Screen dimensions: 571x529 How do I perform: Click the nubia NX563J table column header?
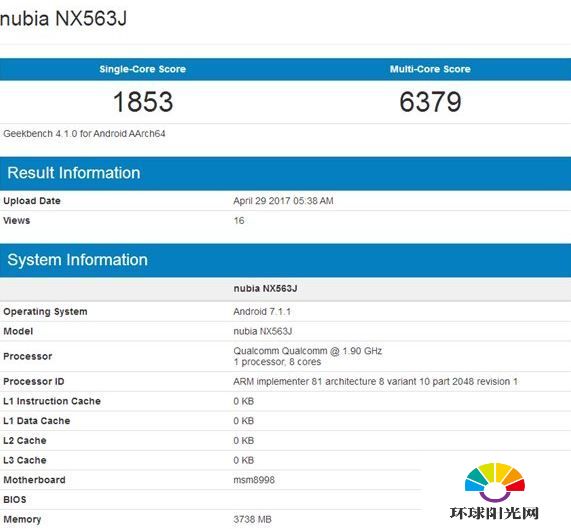pyautogui.click(x=265, y=289)
